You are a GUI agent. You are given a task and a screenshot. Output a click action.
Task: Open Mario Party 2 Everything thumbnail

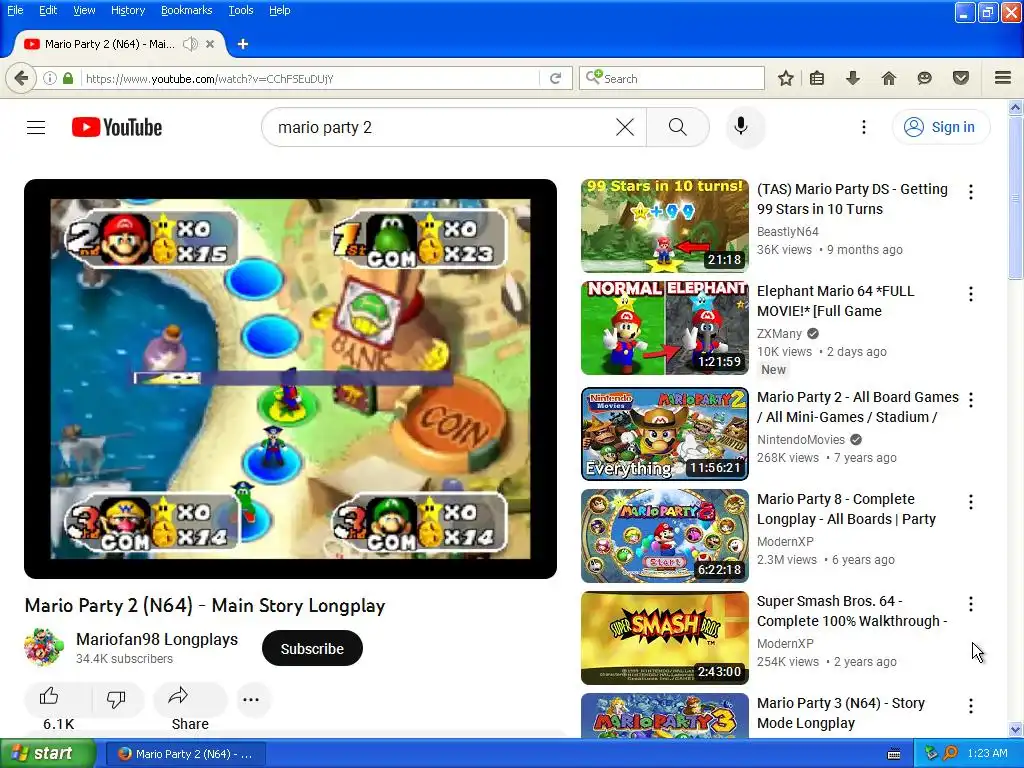665,434
